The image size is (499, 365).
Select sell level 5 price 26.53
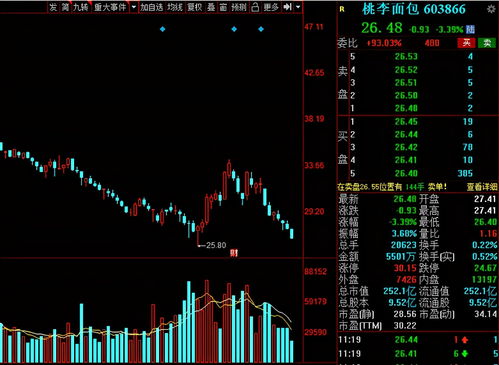[406, 56]
